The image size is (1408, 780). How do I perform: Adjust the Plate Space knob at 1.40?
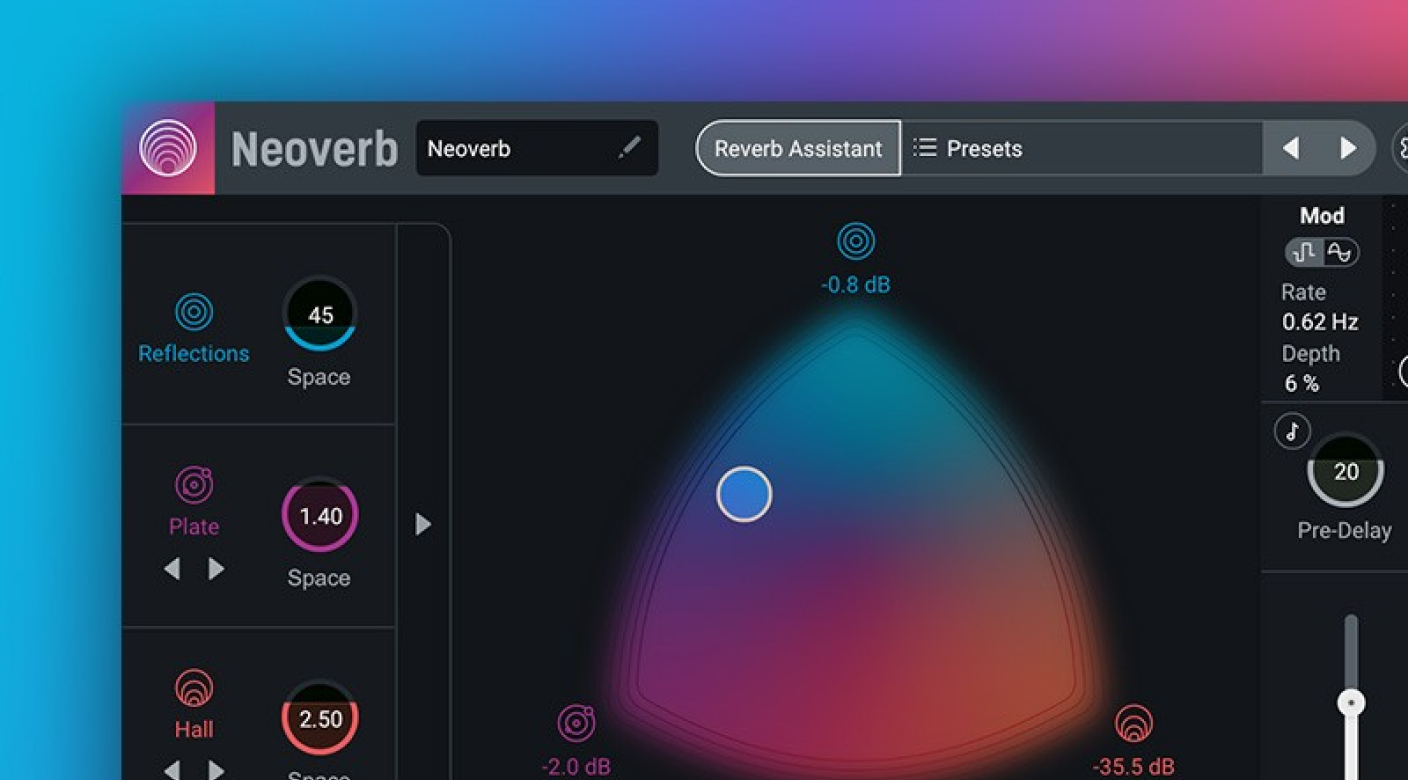pyautogui.click(x=320, y=515)
